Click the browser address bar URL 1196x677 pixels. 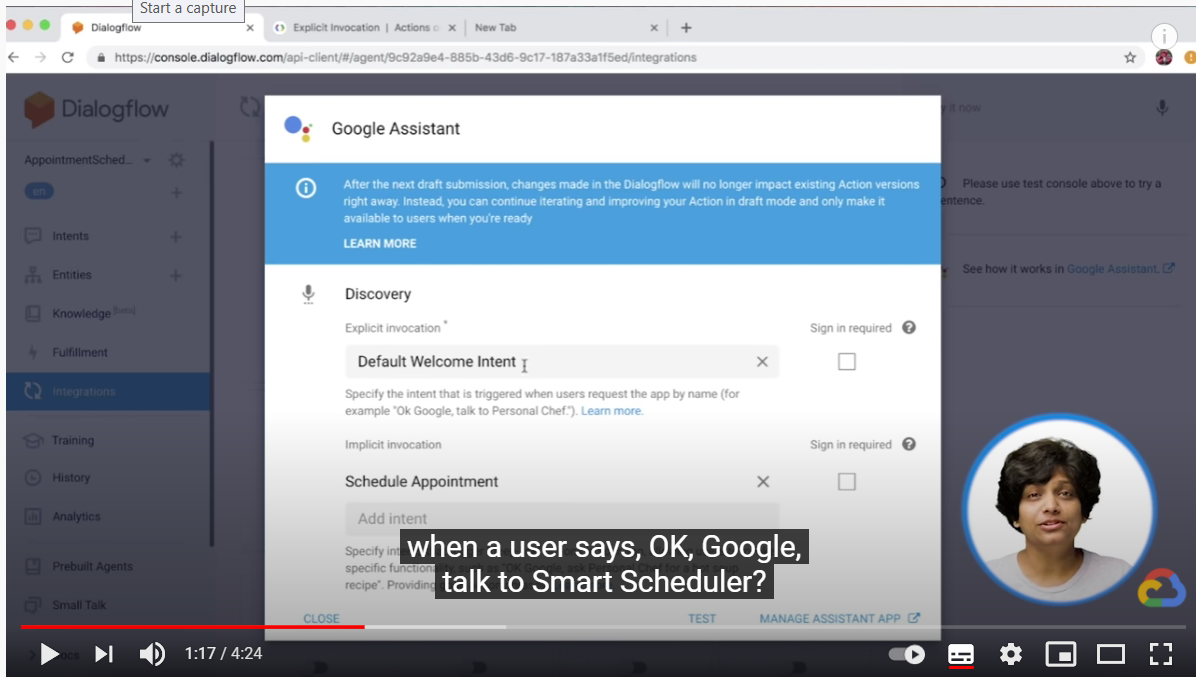(x=406, y=57)
